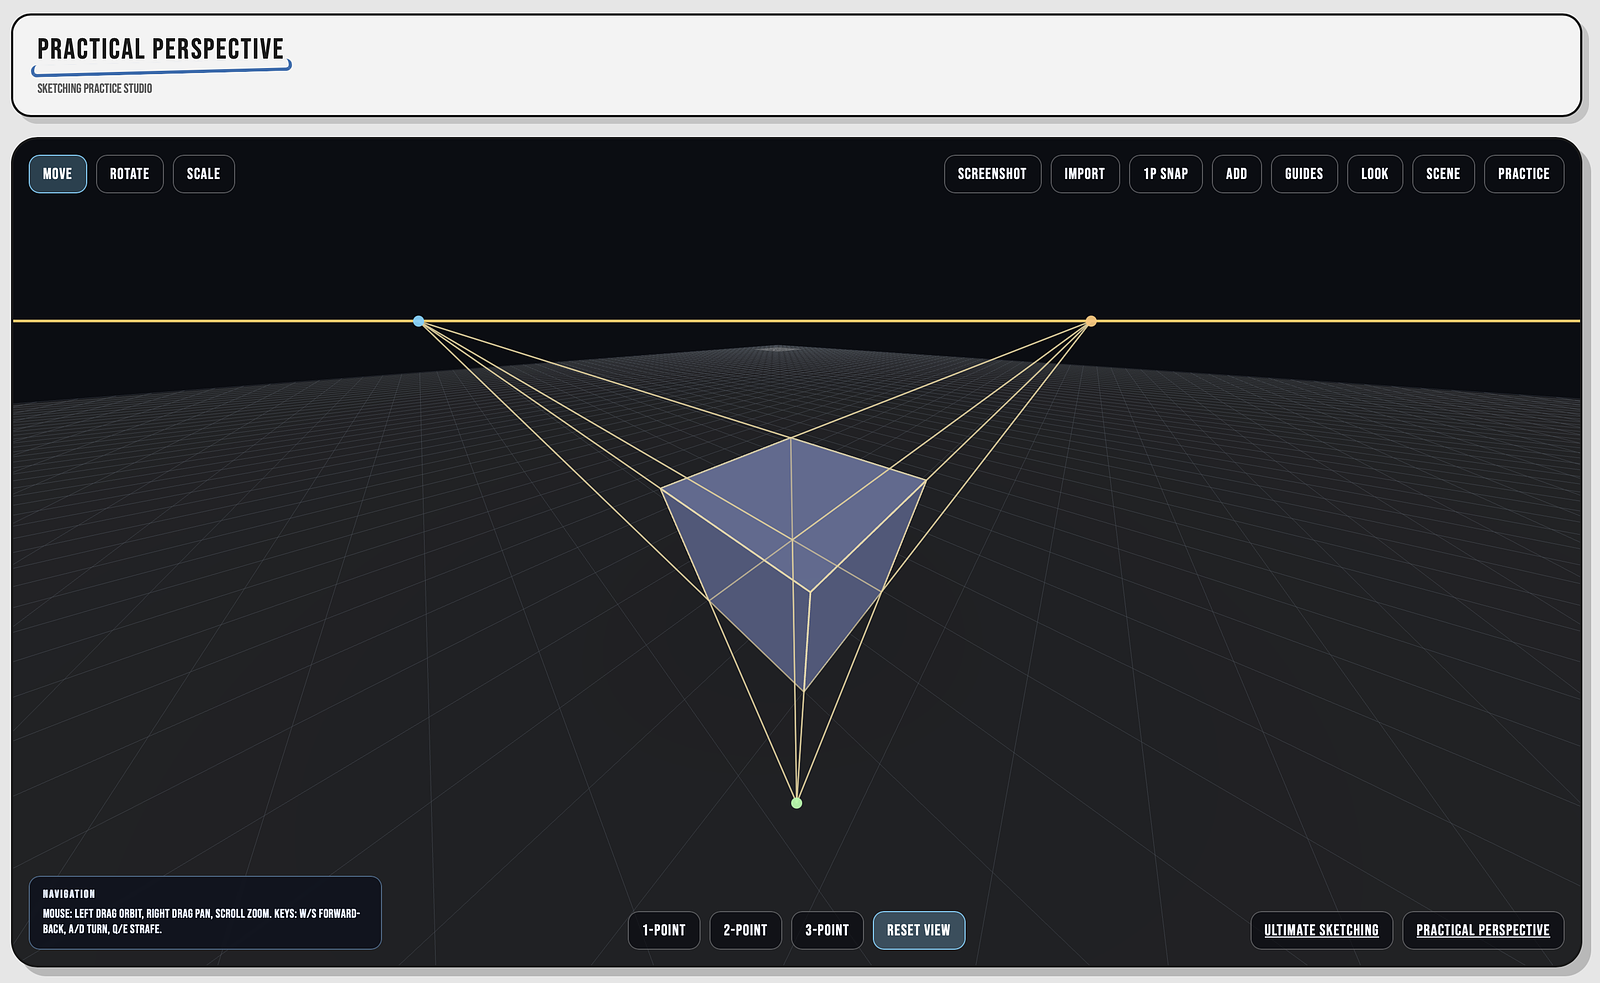The width and height of the screenshot is (1600, 983).
Task: Click the blue left vanishing point
Action: pos(419,321)
